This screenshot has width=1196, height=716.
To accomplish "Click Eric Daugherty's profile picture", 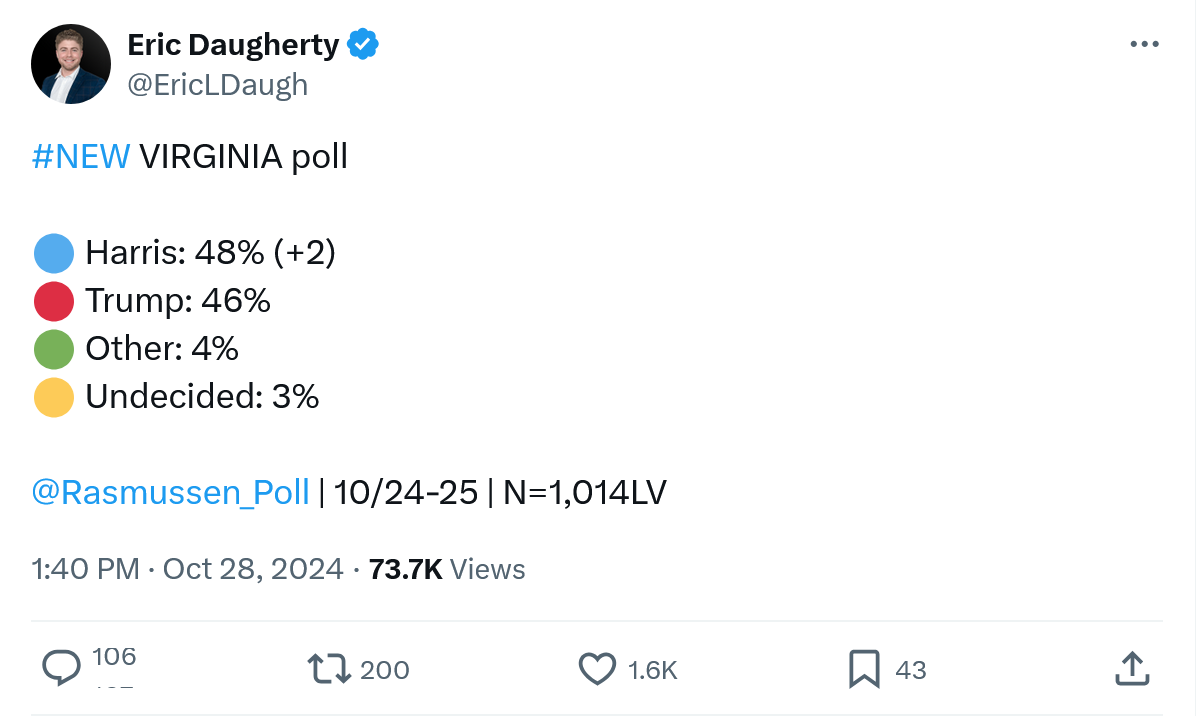I will (x=70, y=65).
